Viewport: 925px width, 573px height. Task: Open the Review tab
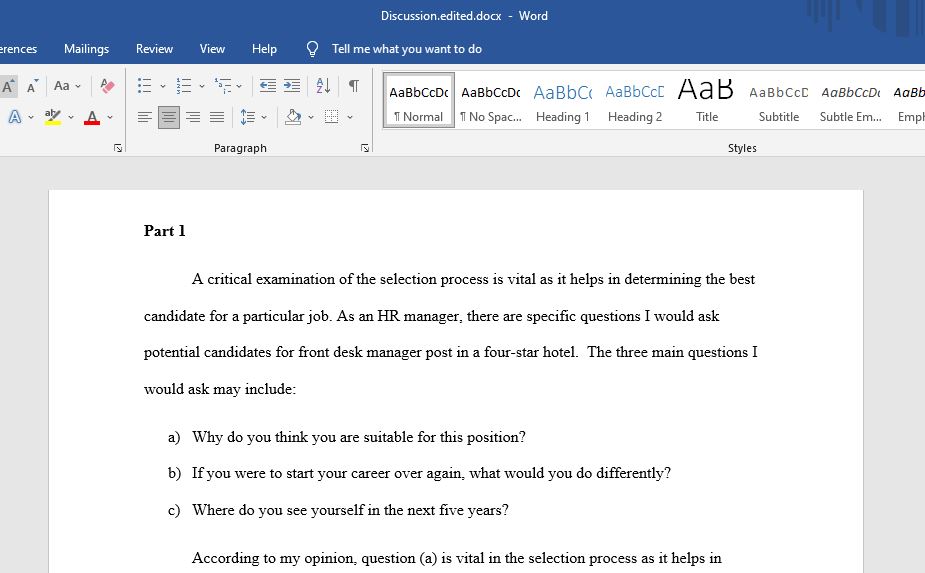154,49
